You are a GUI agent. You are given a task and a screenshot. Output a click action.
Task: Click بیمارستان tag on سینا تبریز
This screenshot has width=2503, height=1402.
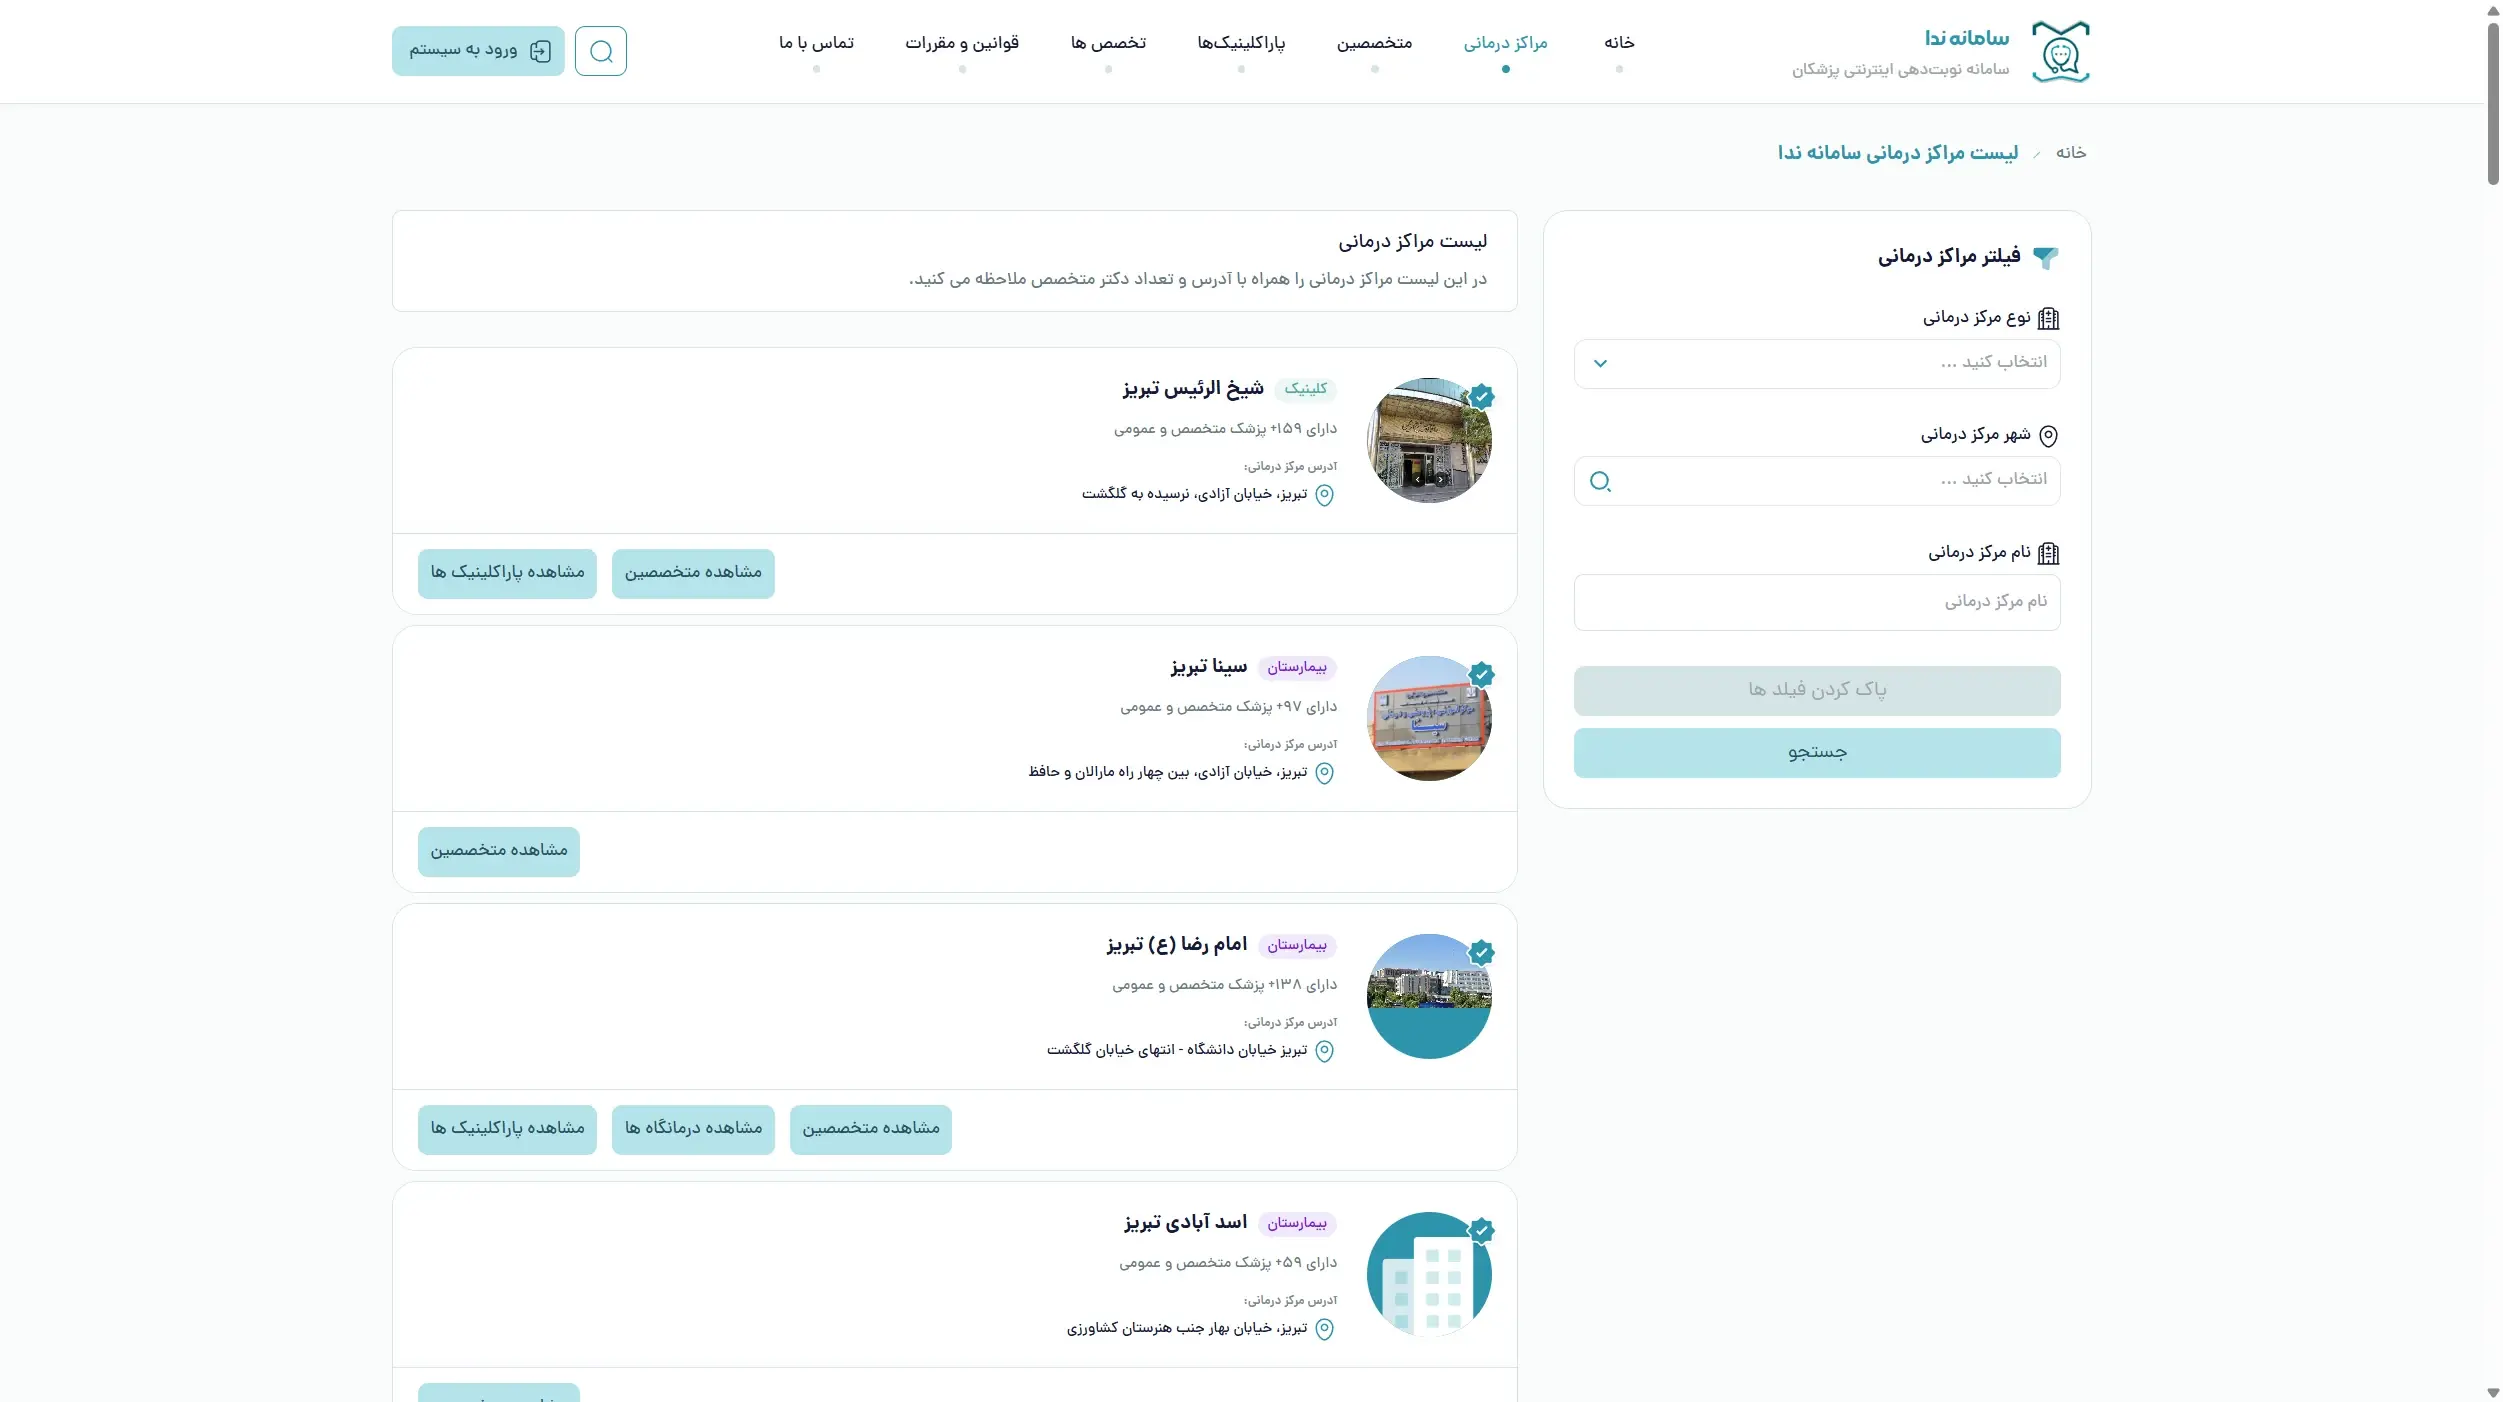[x=1297, y=667]
